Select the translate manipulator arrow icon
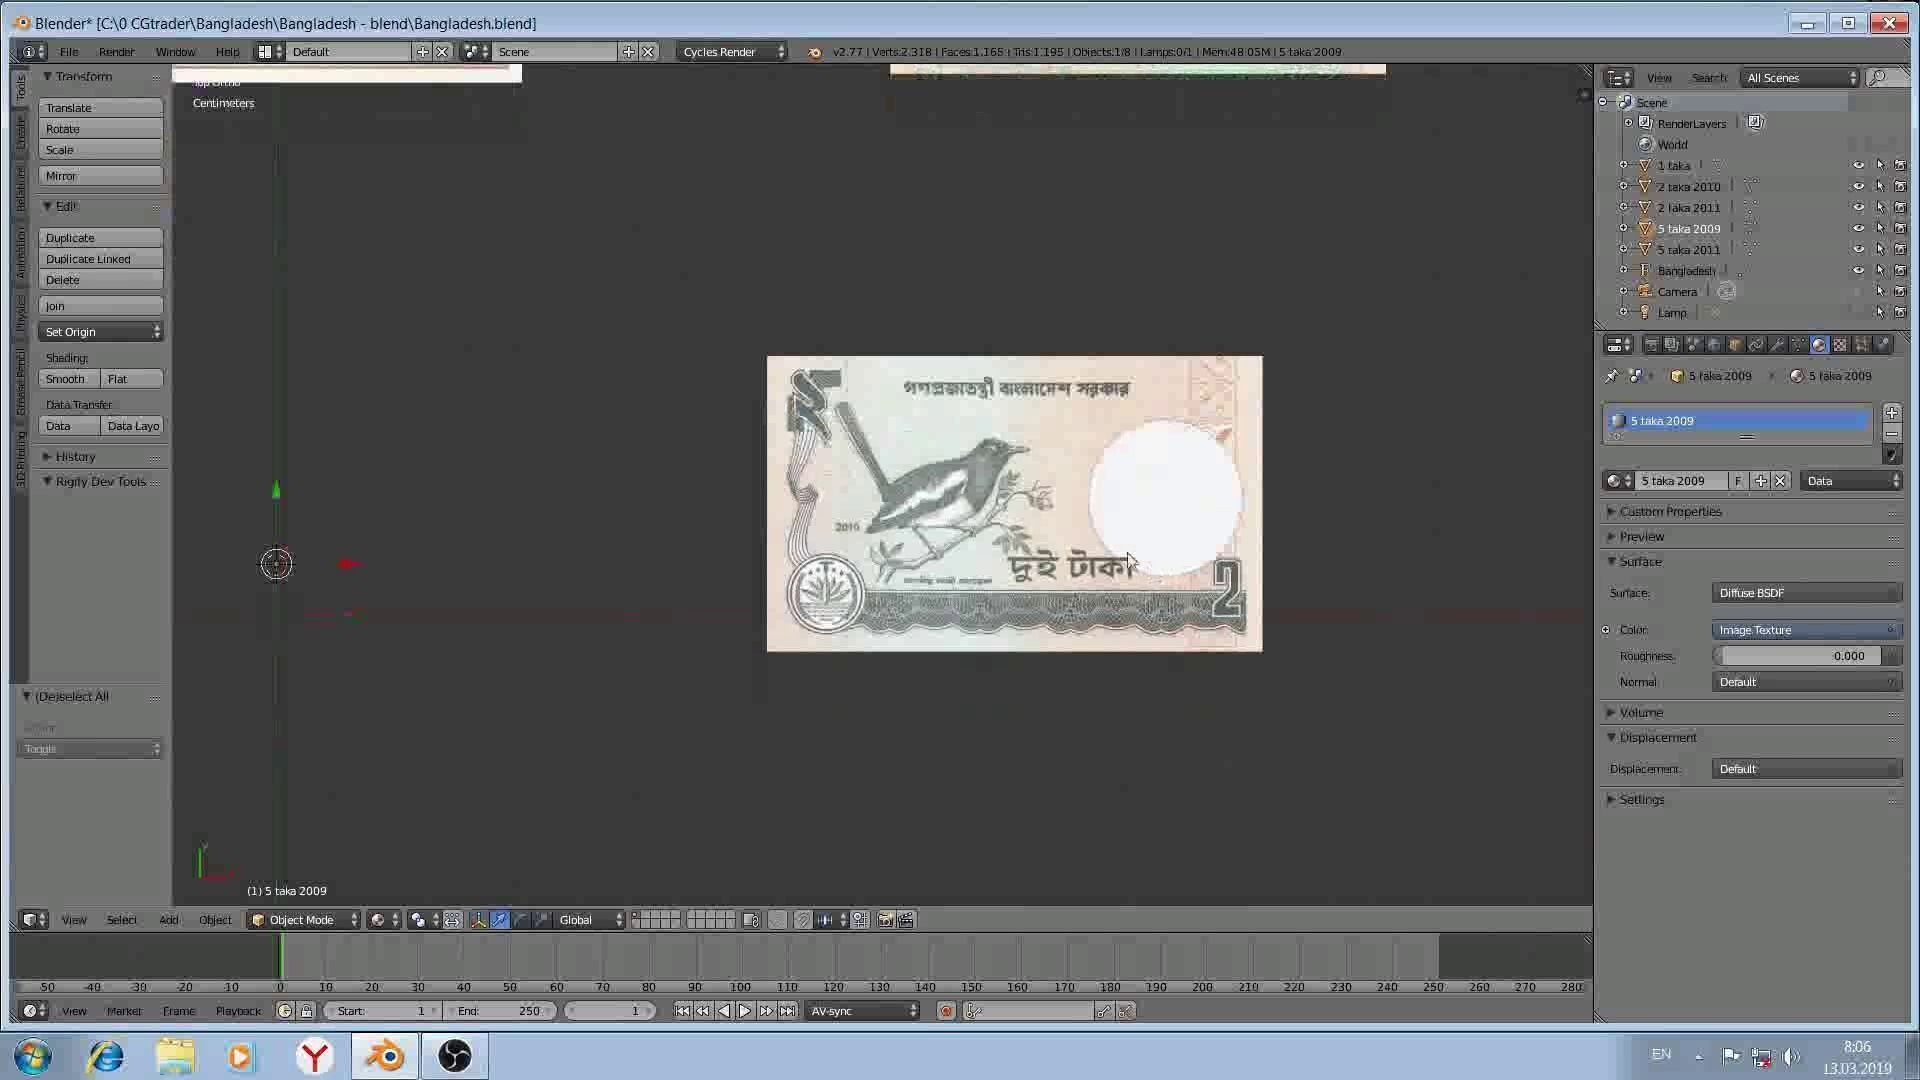The width and height of the screenshot is (1920, 1080). pos(499,920)
